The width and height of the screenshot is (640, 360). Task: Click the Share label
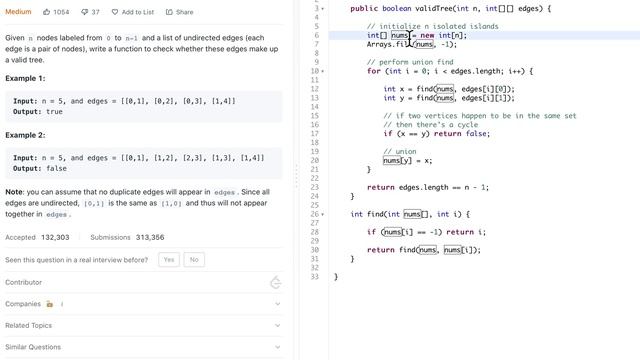(184, 12)
